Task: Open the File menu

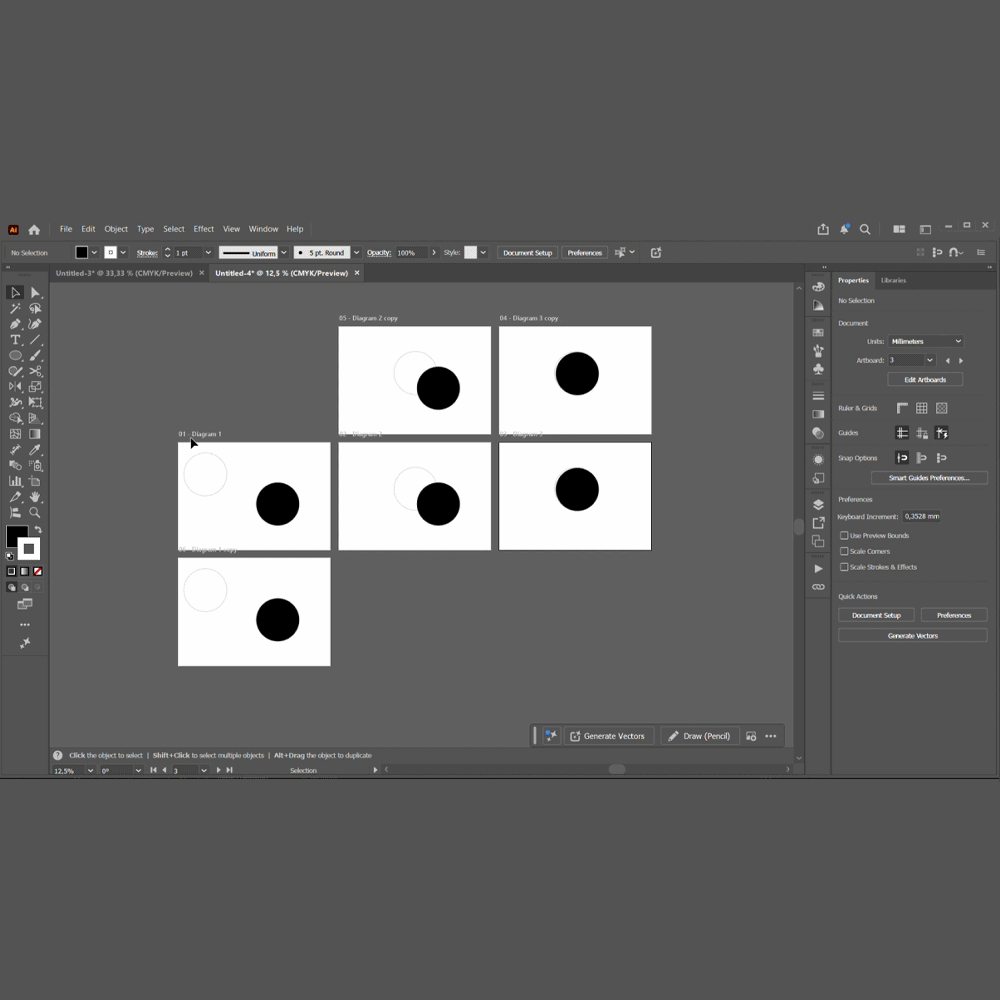Action: 66,229
